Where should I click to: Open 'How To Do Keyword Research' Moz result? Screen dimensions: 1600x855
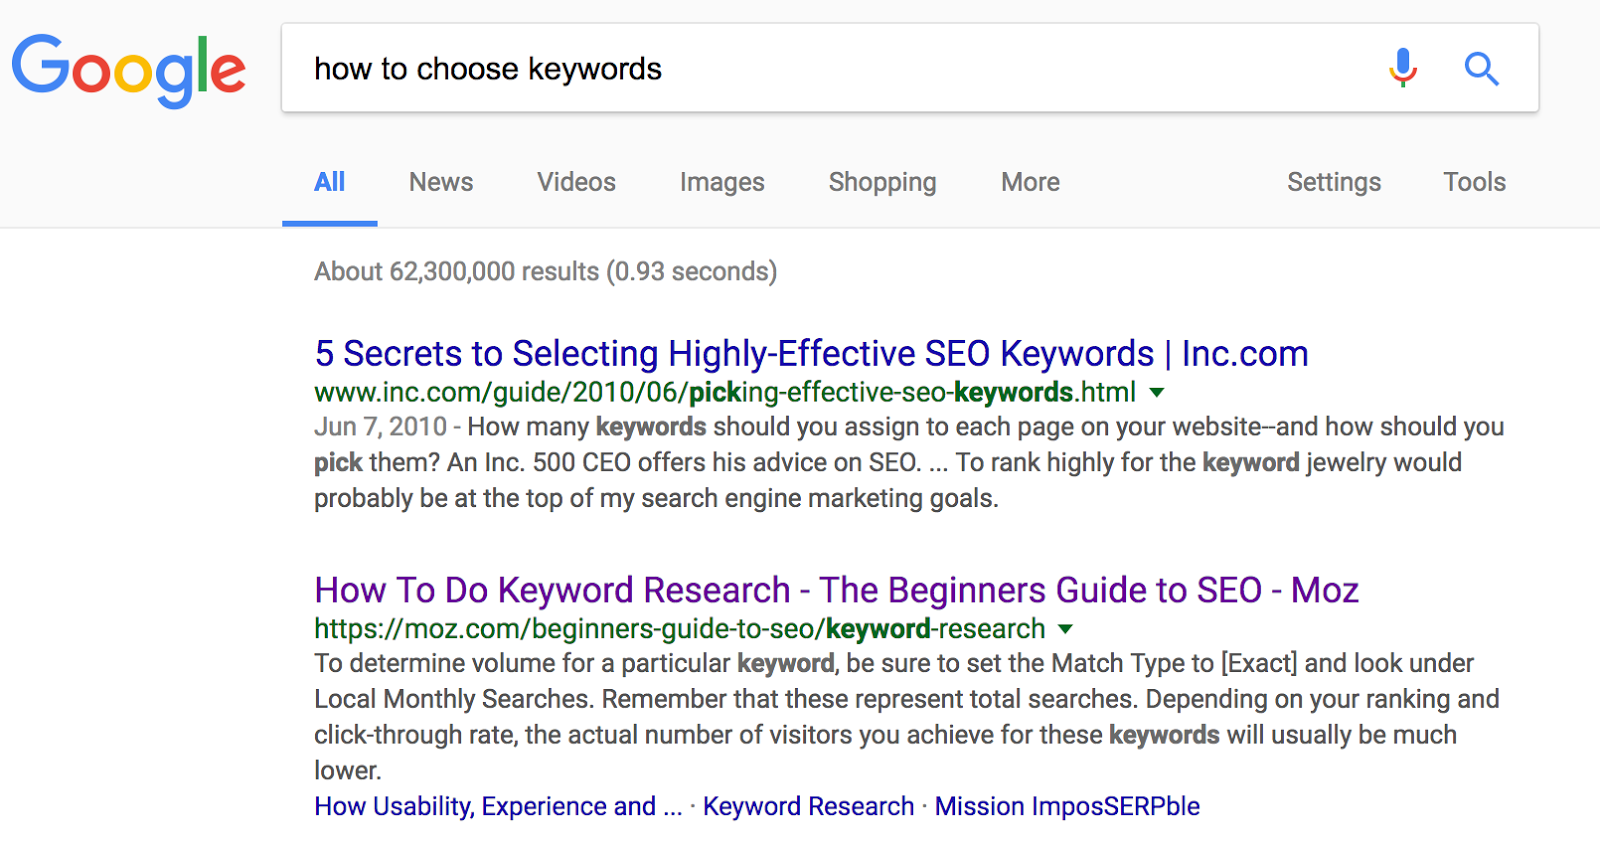click(836, 590)
